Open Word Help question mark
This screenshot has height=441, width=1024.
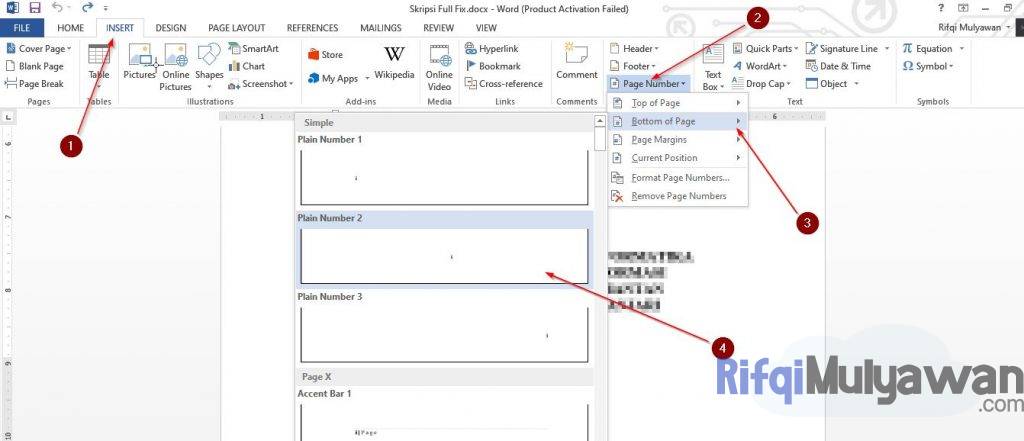click(x=941, y=8)
